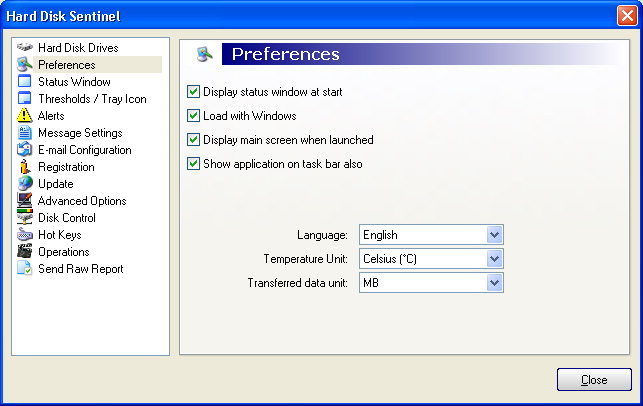Click the Update globe icon

pyautogui.click(x=25, y=183)
